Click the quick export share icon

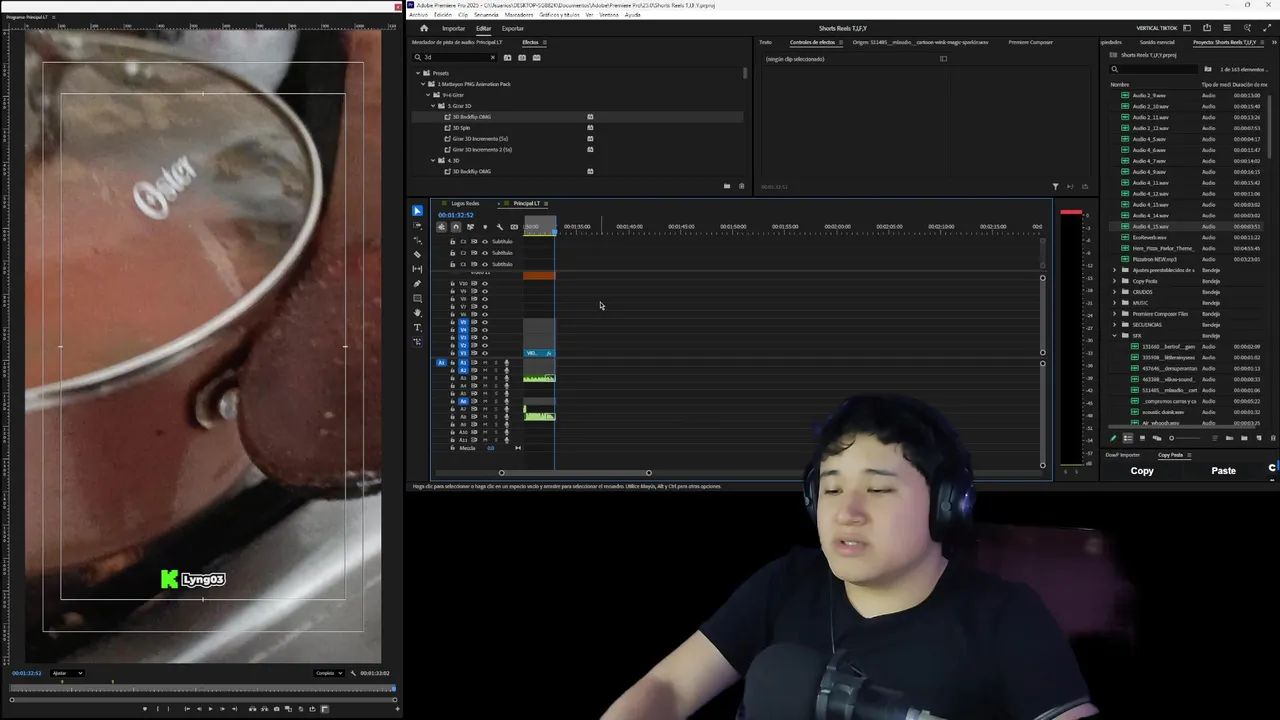1207,28
